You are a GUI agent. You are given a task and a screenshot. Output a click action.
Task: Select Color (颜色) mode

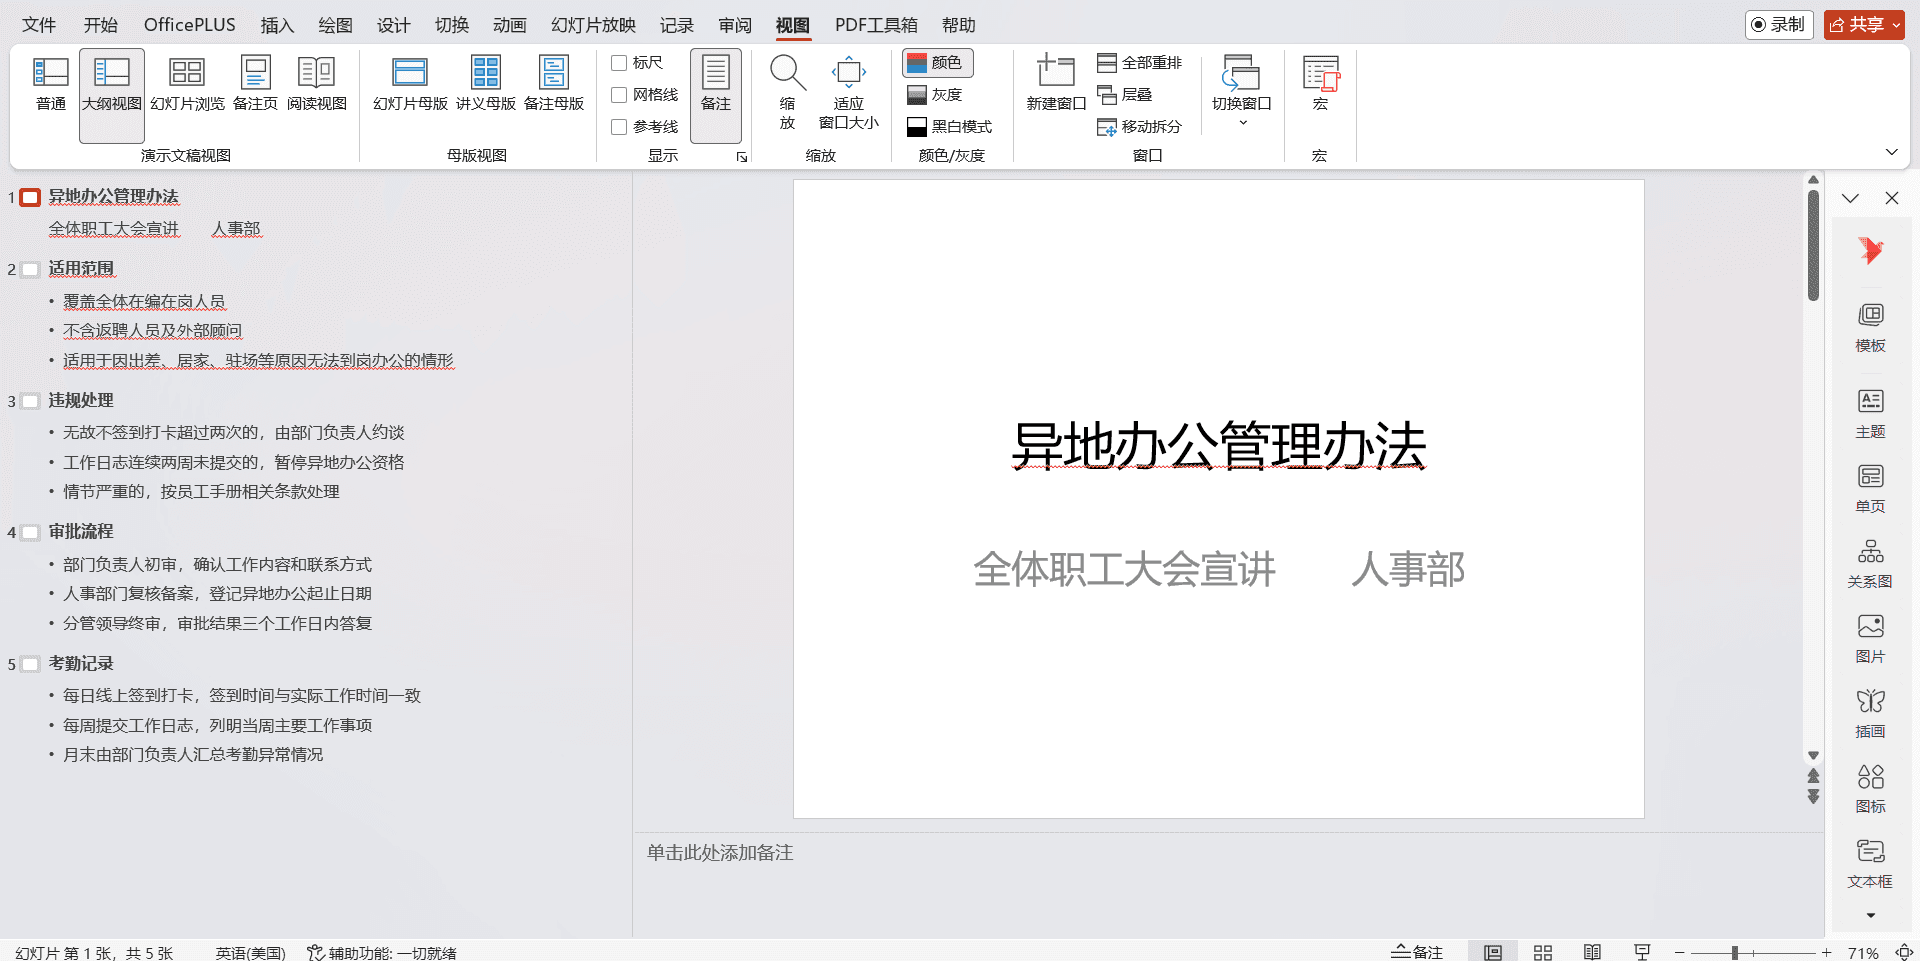pos(937,63)
